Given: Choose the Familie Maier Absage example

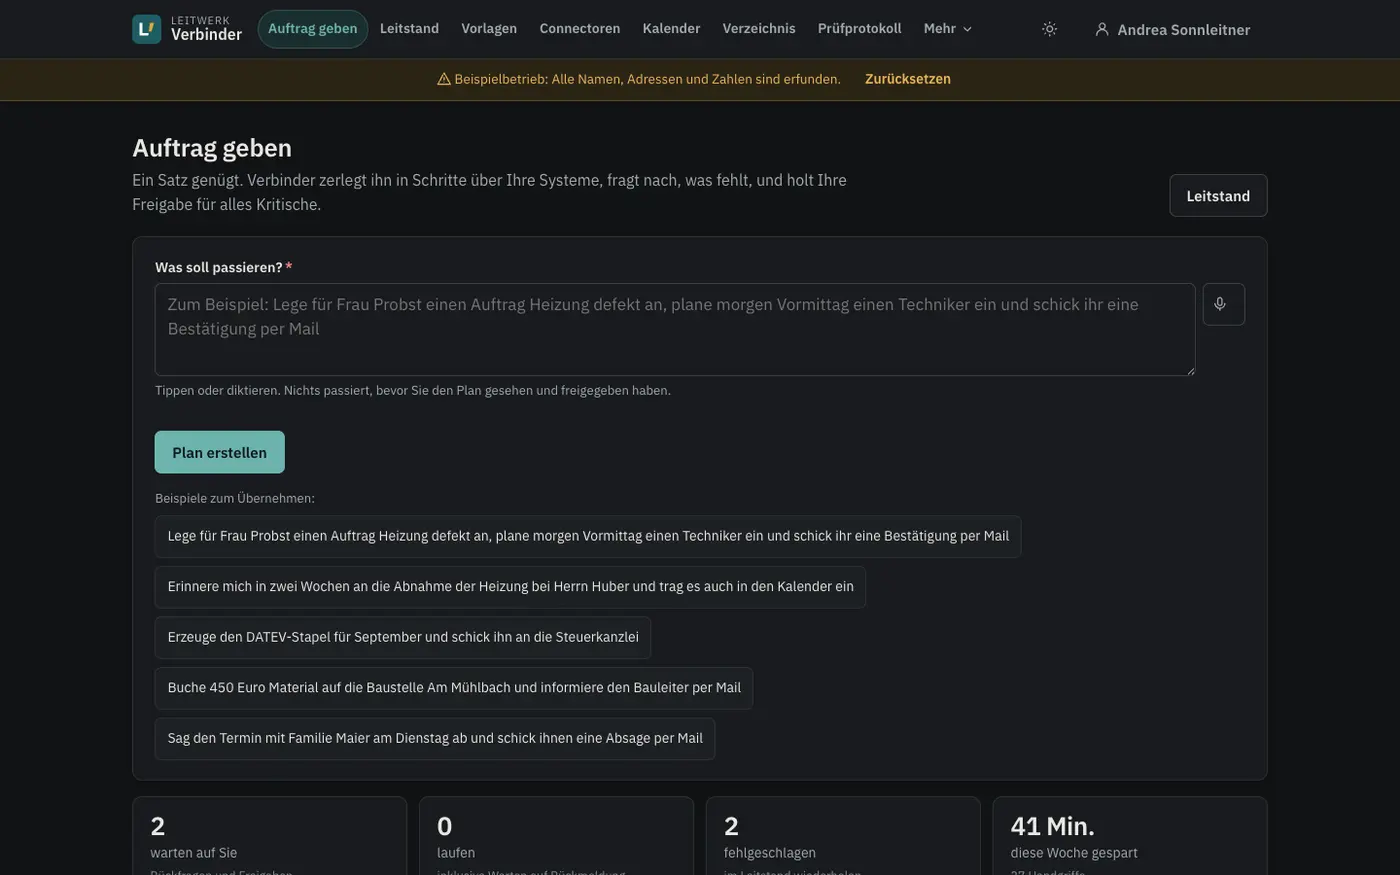Looking at the screenshot, I should pyautogui.click(x=435, y=739).
